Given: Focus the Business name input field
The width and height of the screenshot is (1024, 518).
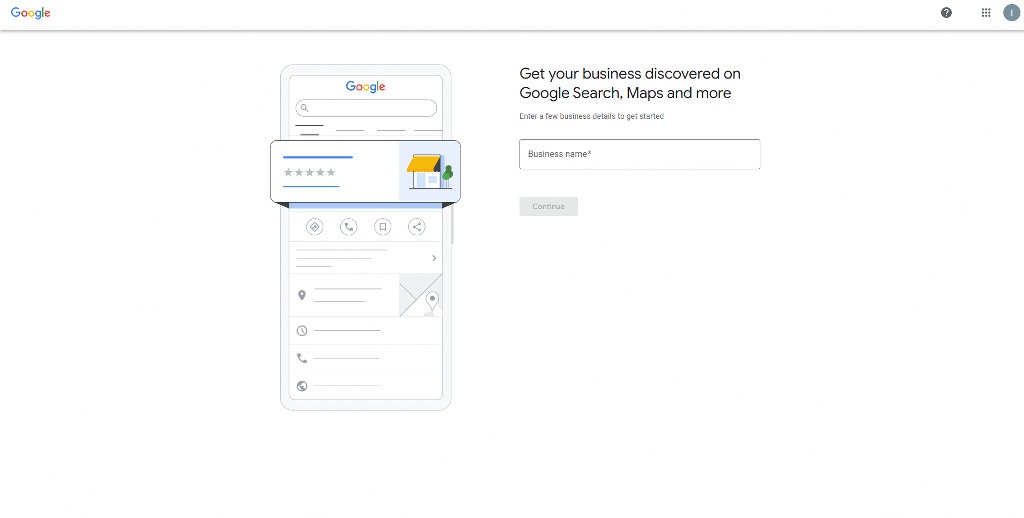Looking at the screenshot, I should [639, 154].
